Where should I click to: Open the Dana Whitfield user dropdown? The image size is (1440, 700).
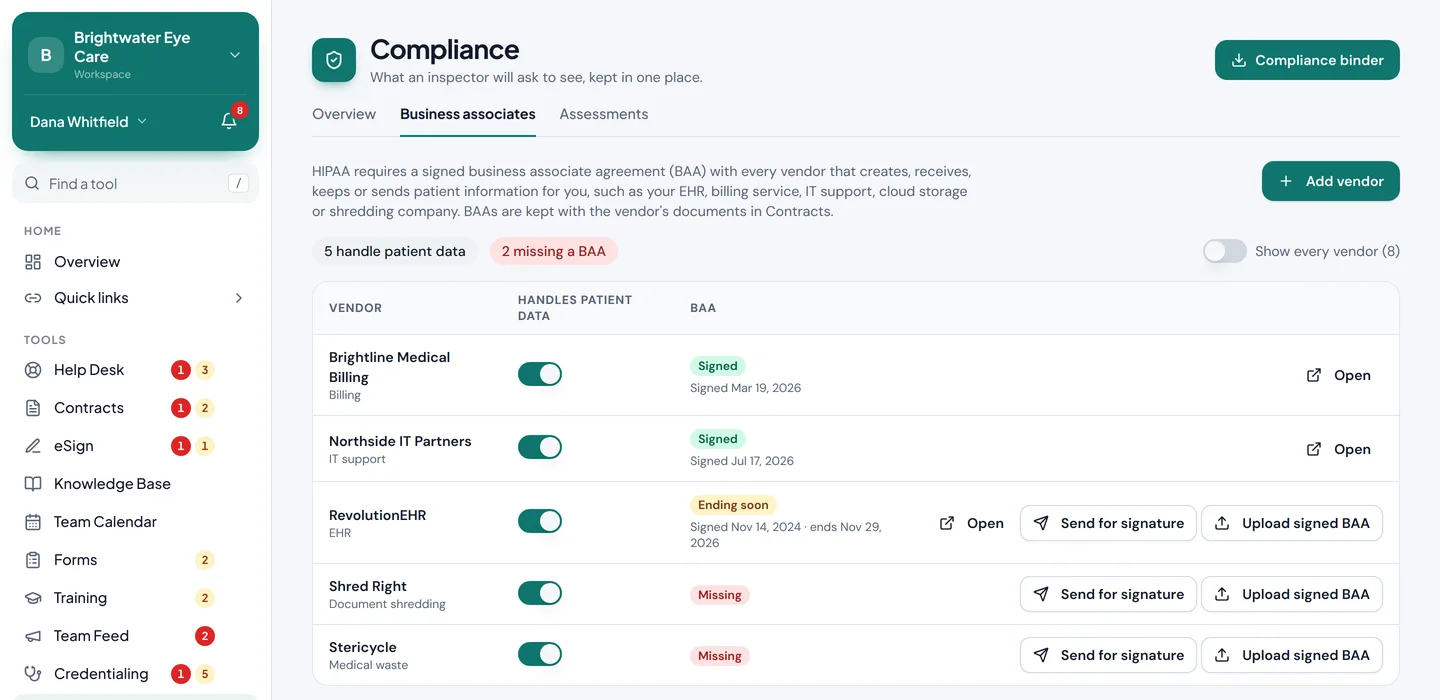(88, 121)
